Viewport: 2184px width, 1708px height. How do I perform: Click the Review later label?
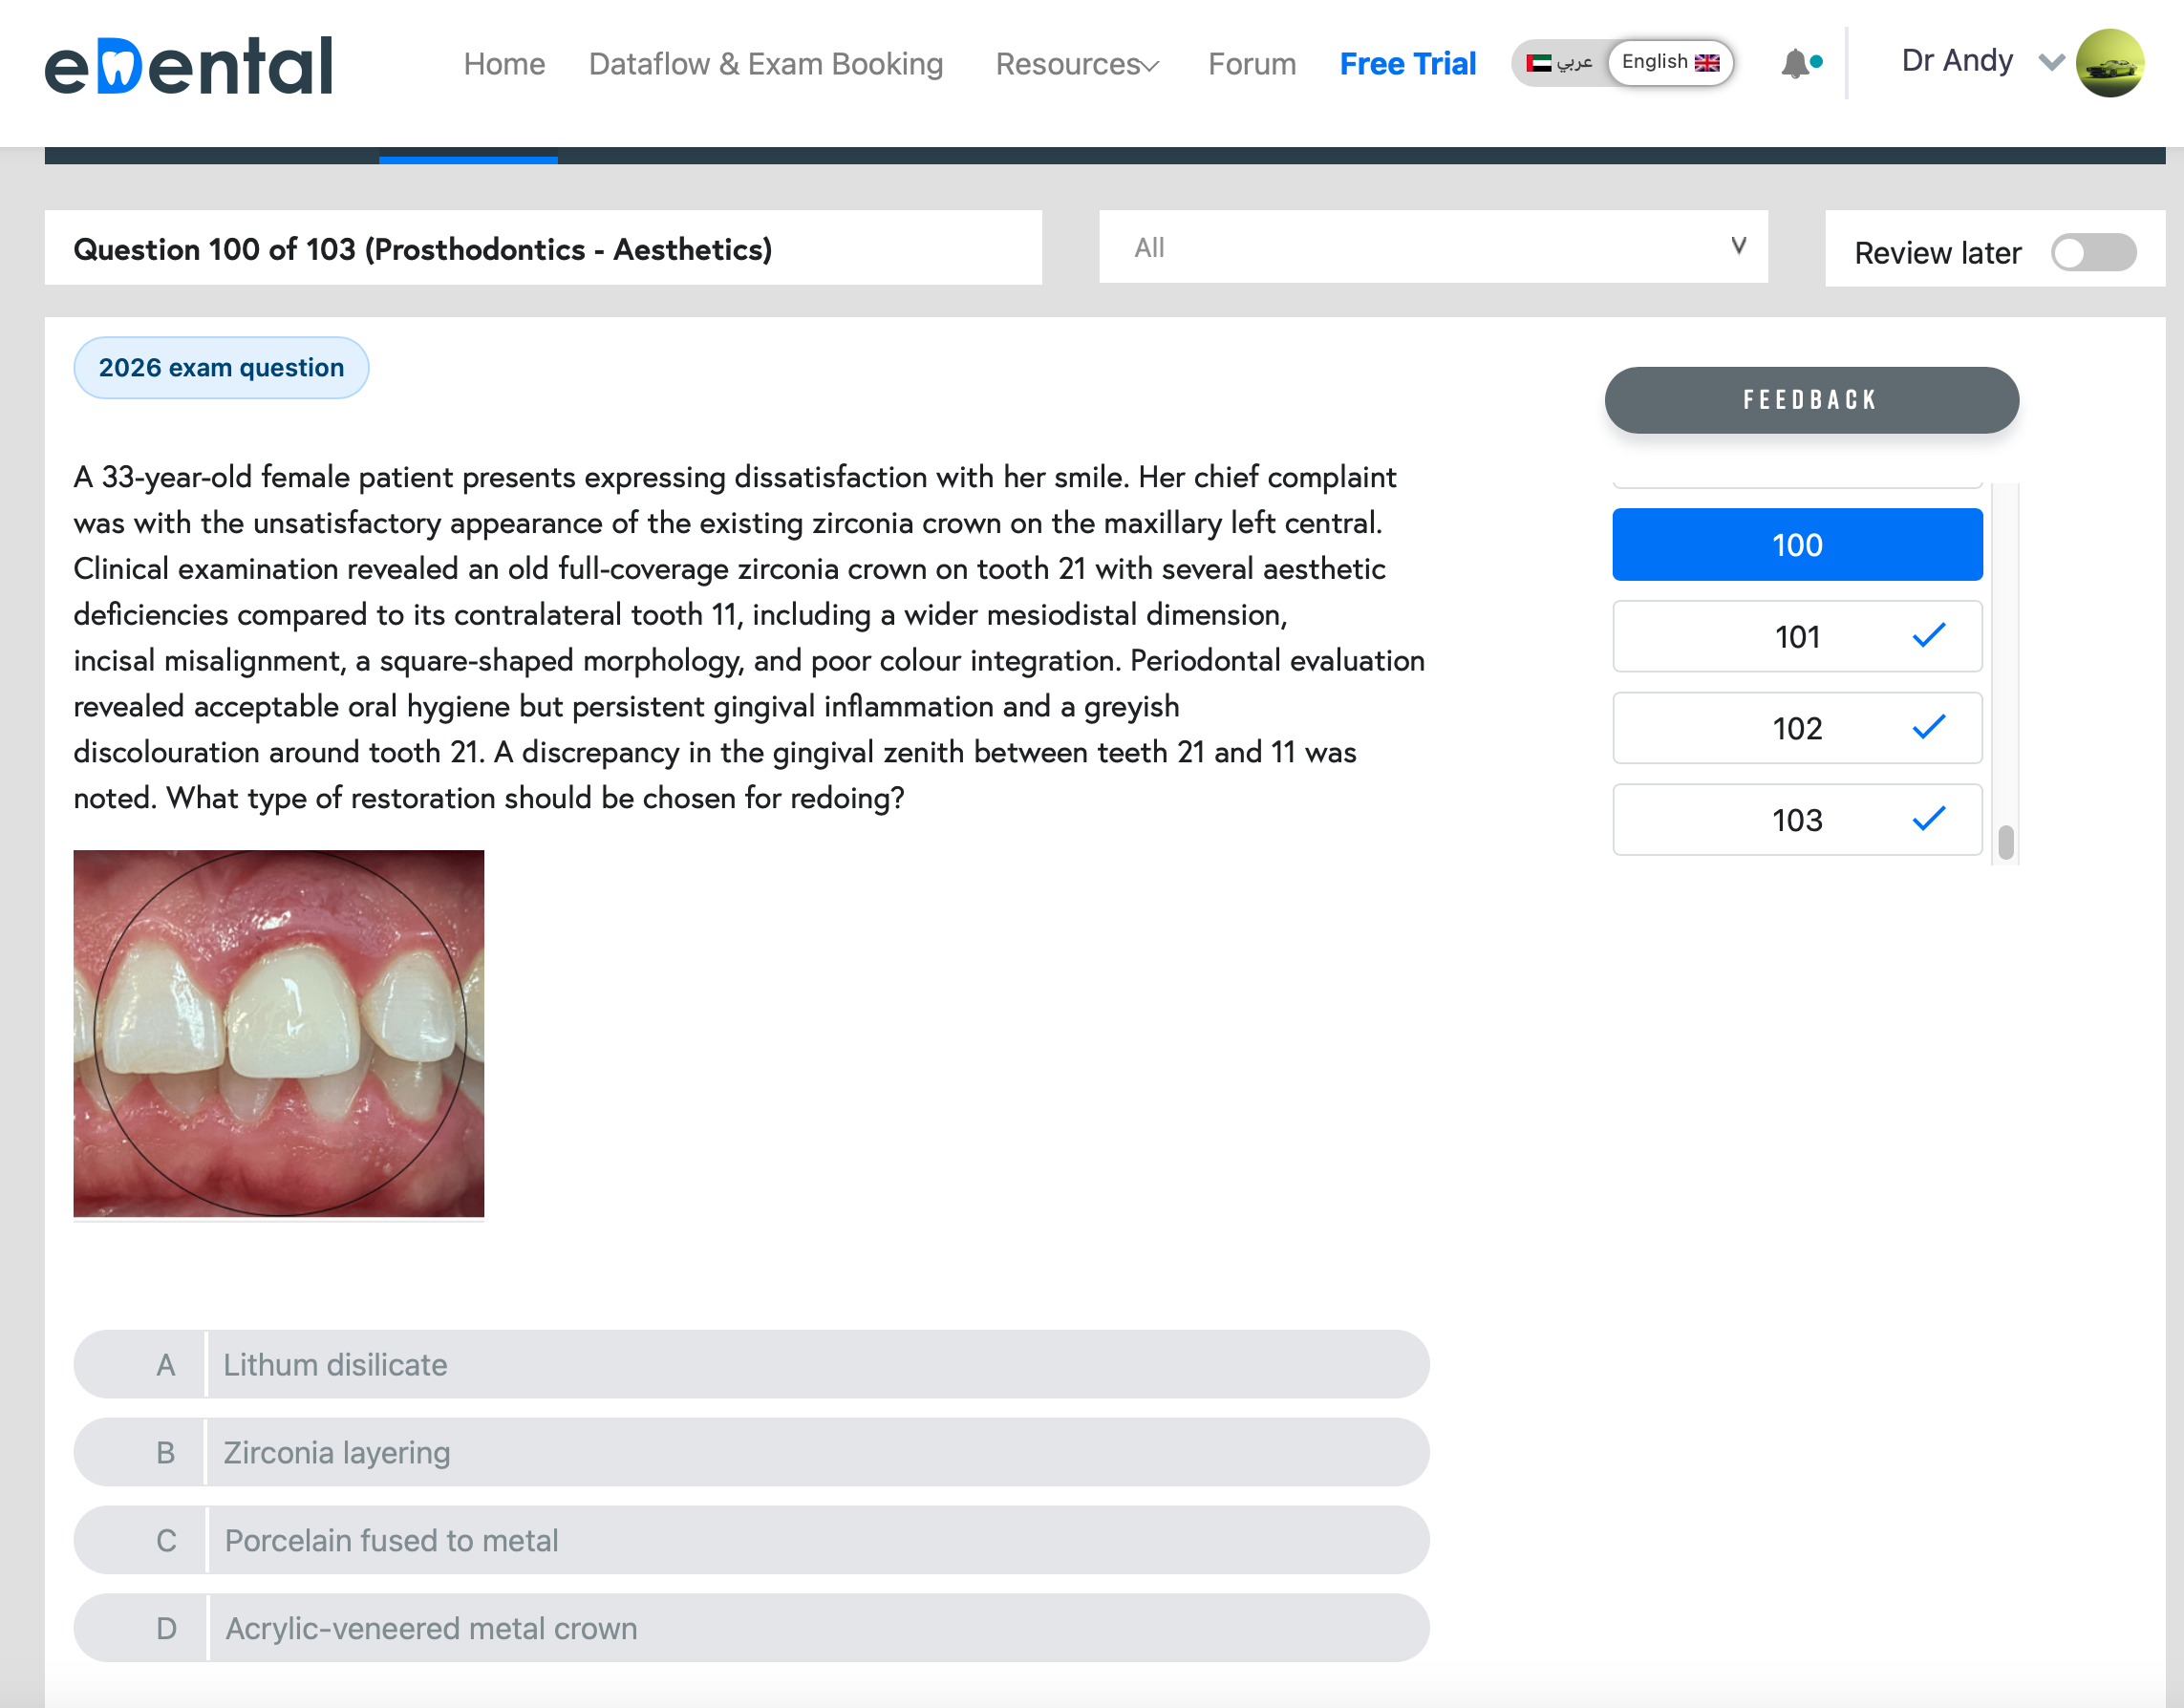pyautogui.click(x=1937, y=253)
